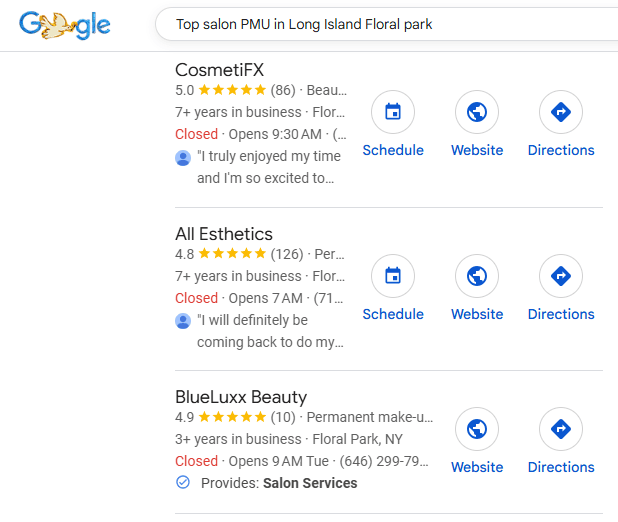Open the All Esthetics Website globe icon
The height and width of the screenshot is (522, 618).
(x=477, y=276)
